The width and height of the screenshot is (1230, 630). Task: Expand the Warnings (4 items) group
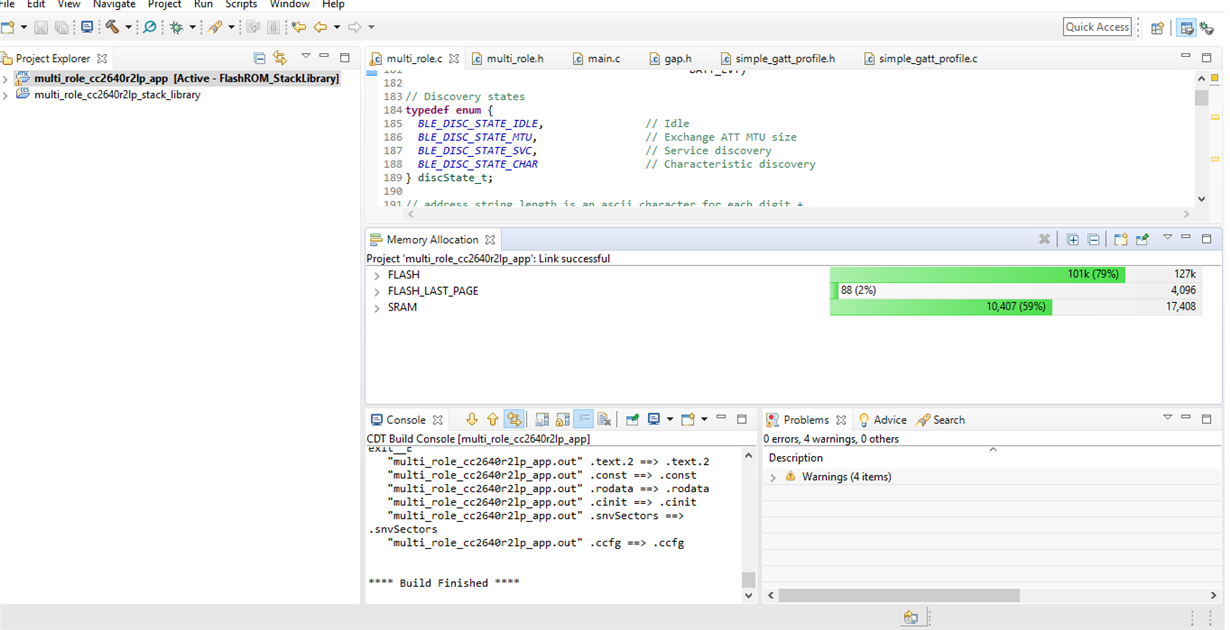[773, 478]
